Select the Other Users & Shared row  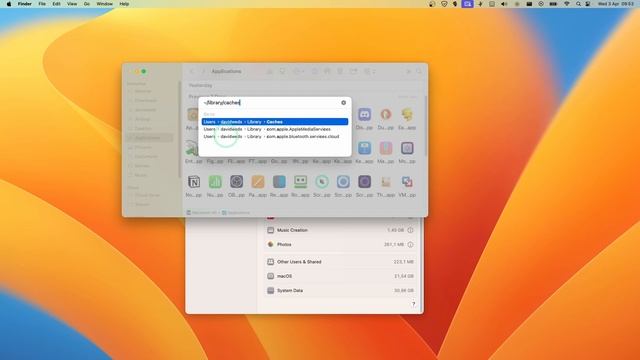(x=340, y=262)
